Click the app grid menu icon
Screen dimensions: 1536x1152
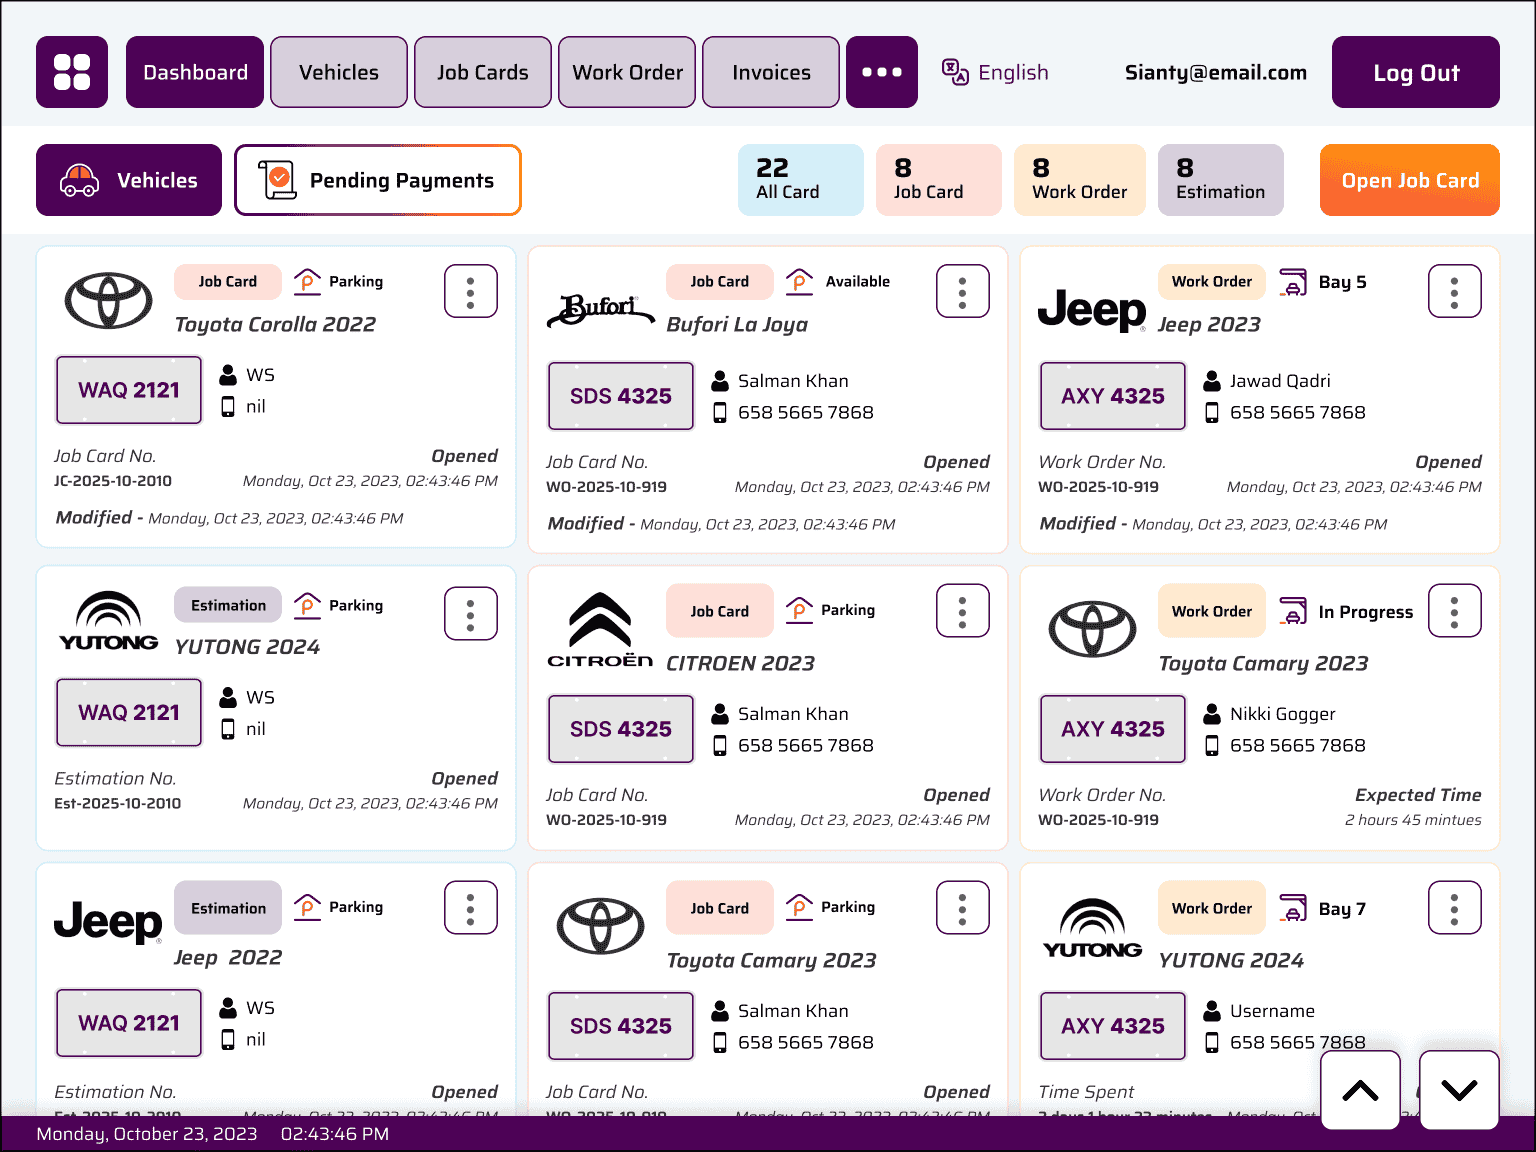point(72,72)
